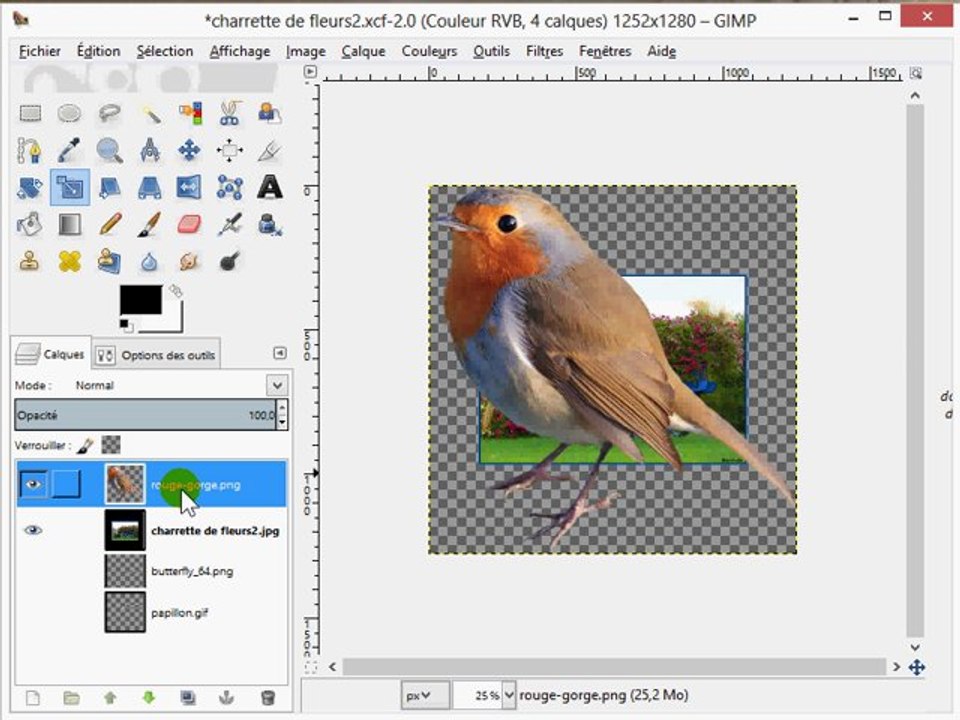Open the Sélection menu
The width and height of the screenshot is (960, 720).
pos(165,51)
